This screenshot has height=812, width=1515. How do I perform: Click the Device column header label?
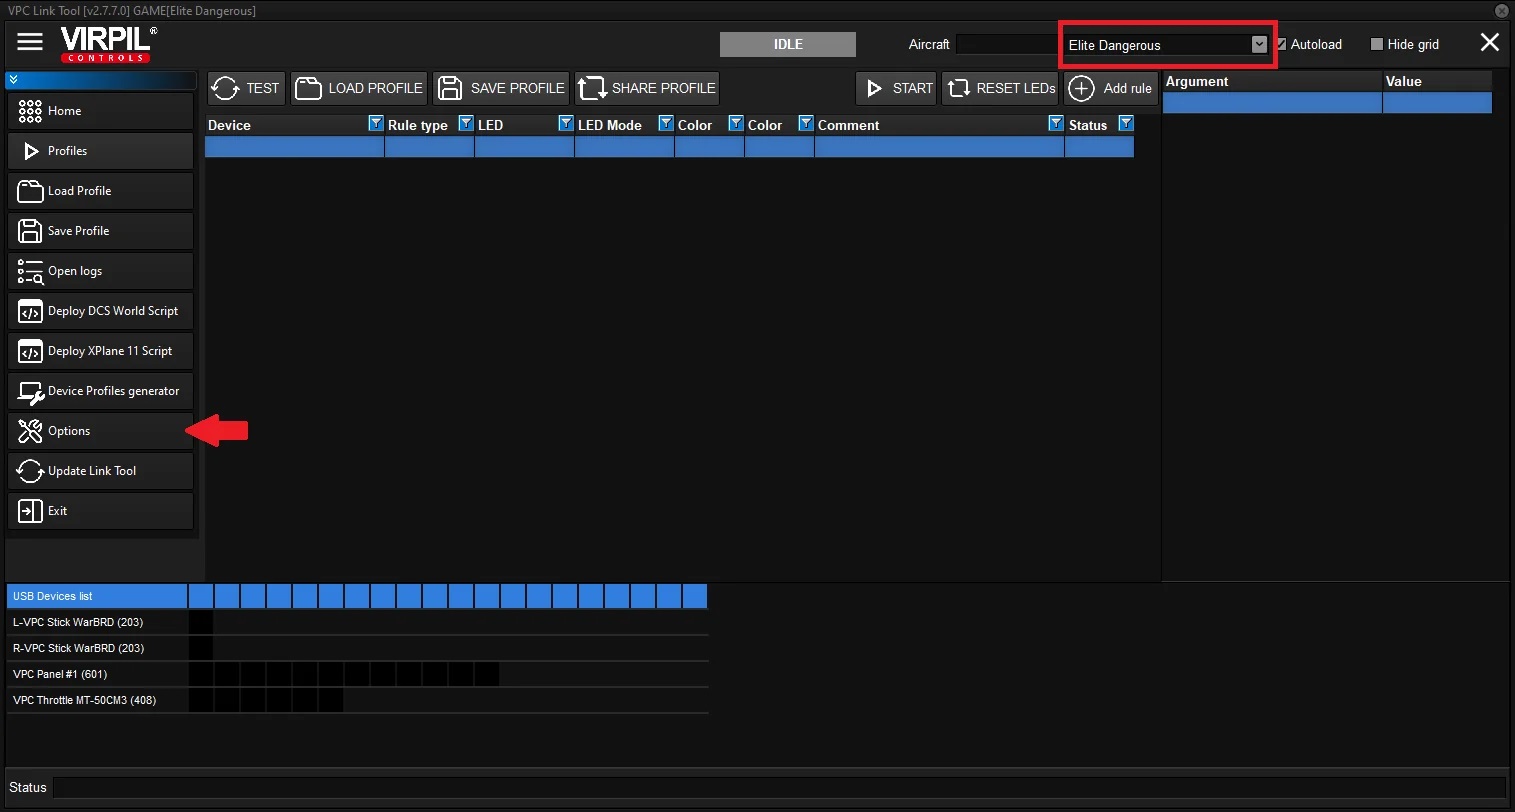(229, 125)
